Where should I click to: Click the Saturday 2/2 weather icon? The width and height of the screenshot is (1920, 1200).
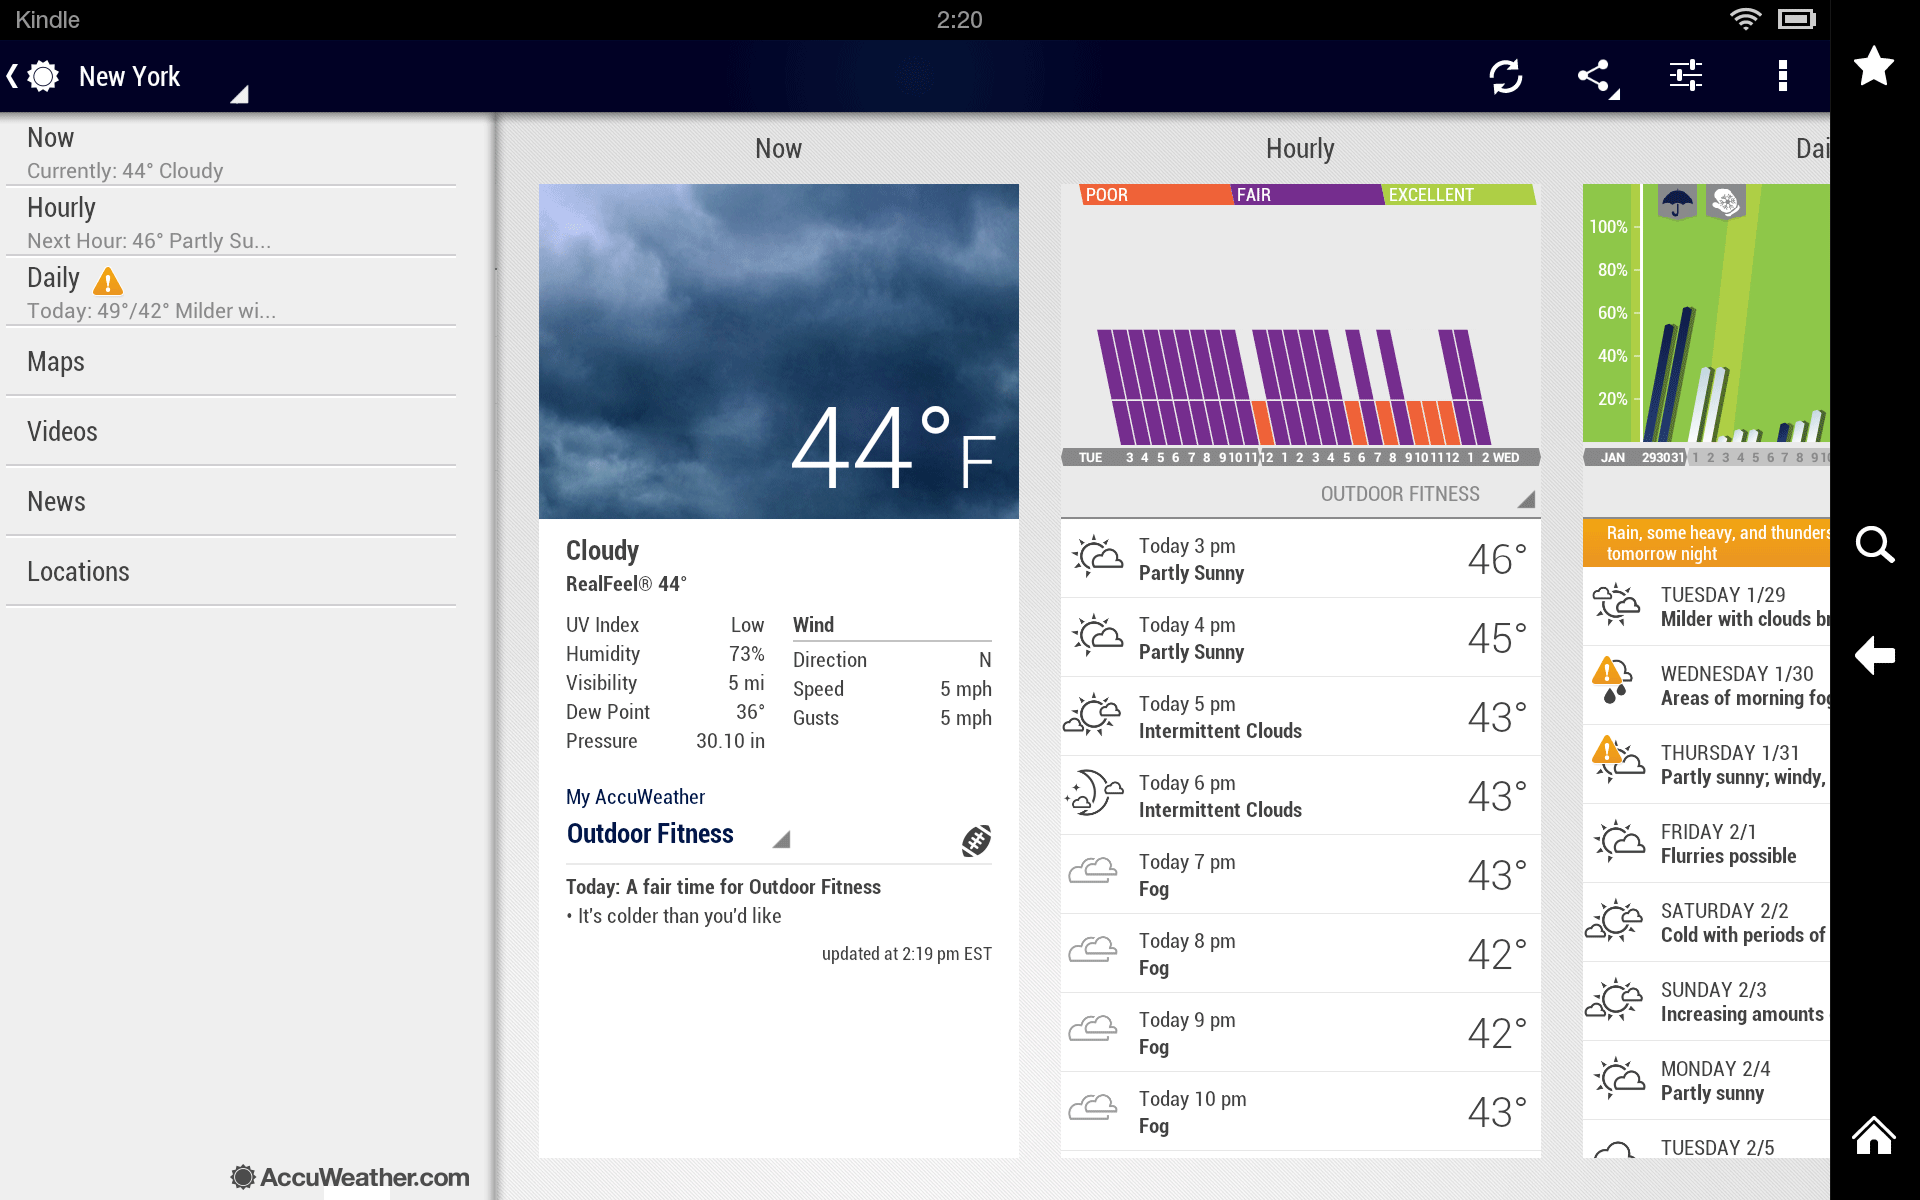click(1614, 921)
